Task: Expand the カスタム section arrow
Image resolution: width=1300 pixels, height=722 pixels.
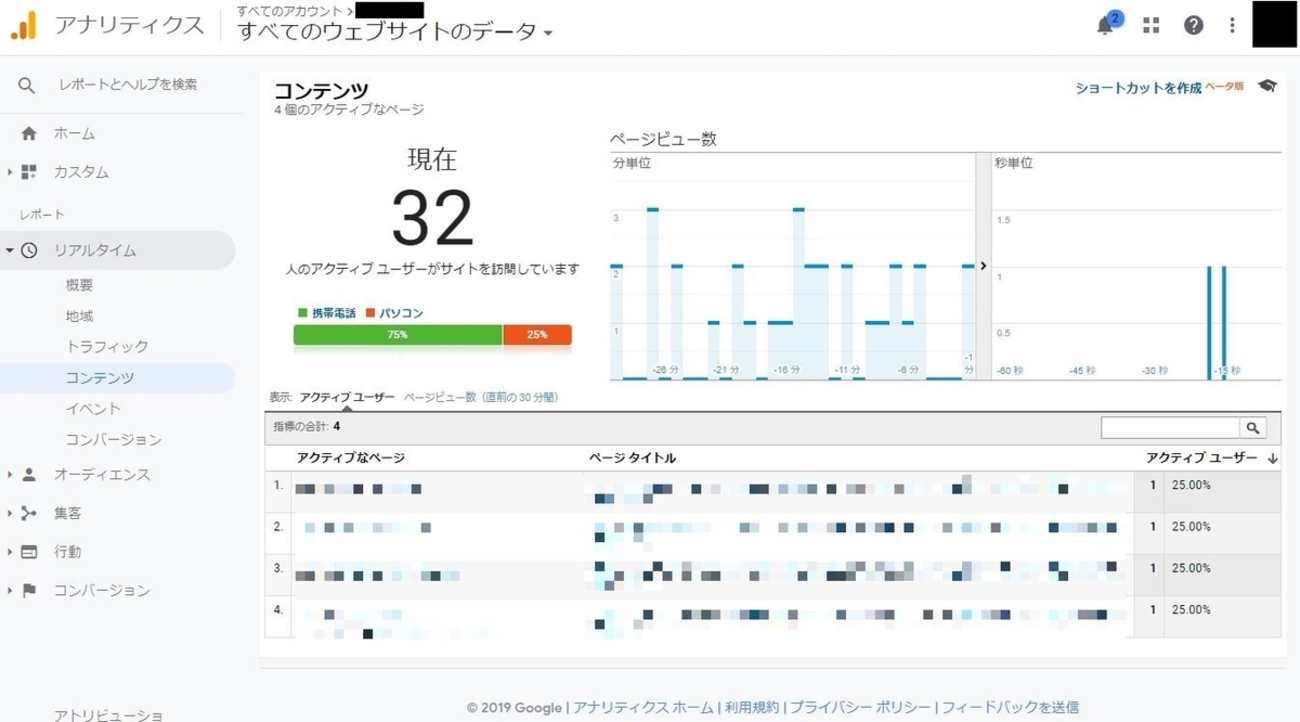Action: 10,172
